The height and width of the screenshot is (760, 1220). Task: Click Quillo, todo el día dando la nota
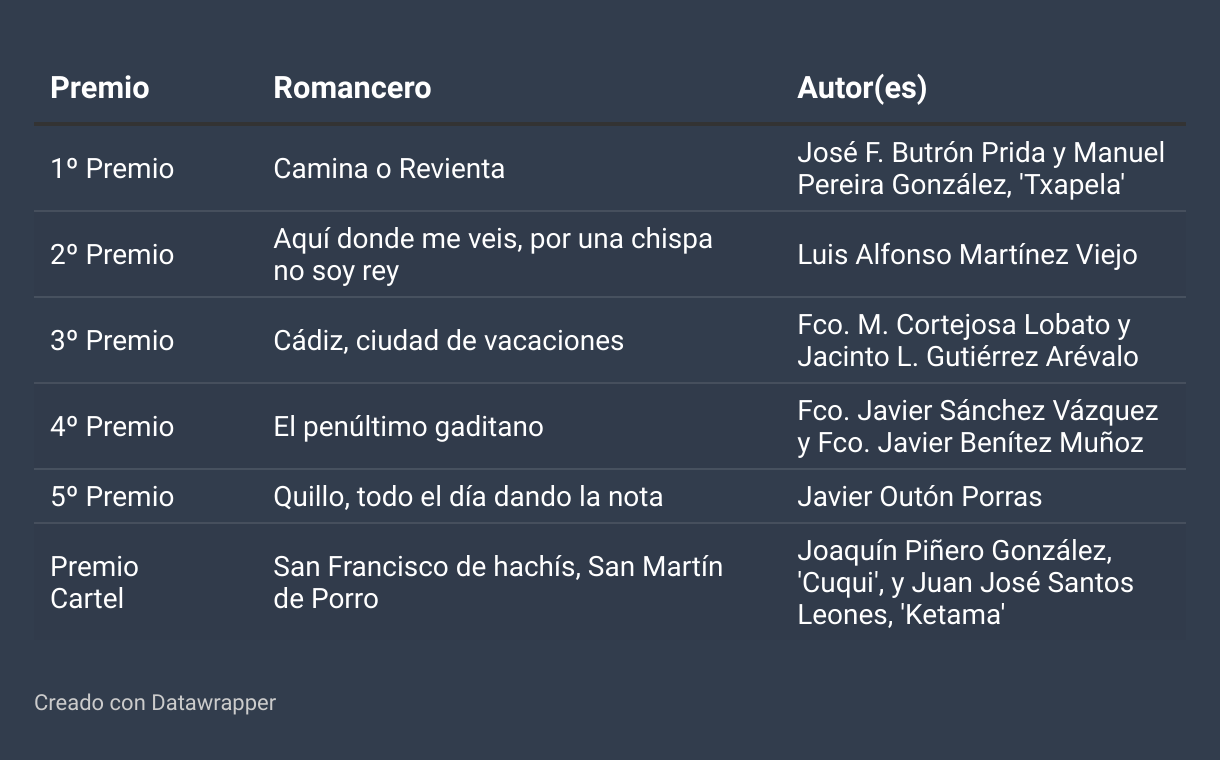468,497
